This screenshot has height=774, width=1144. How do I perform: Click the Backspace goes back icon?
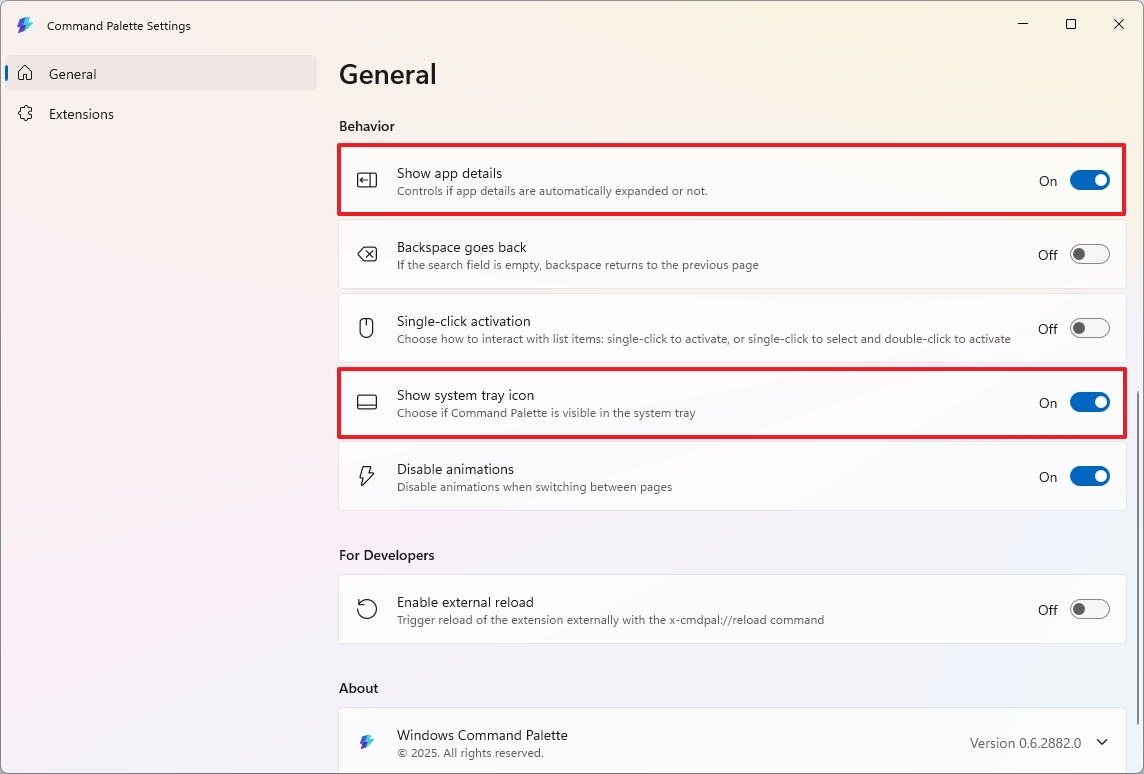click(366, 254)
